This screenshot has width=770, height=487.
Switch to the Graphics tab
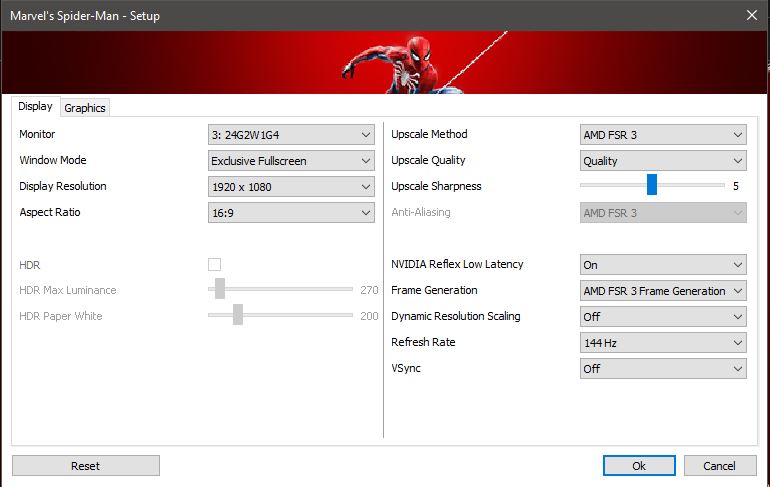[x=85, y=108]
